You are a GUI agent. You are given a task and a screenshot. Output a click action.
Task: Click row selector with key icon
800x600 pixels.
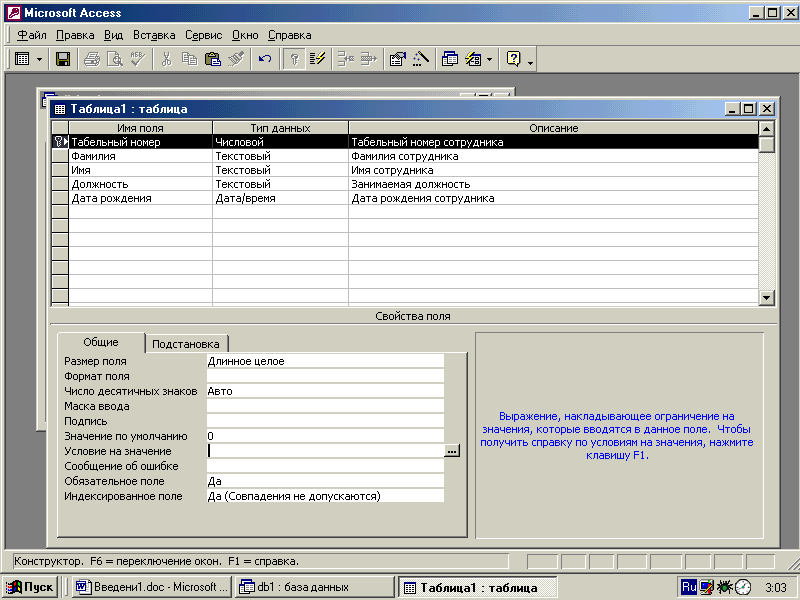click(60, 142)
